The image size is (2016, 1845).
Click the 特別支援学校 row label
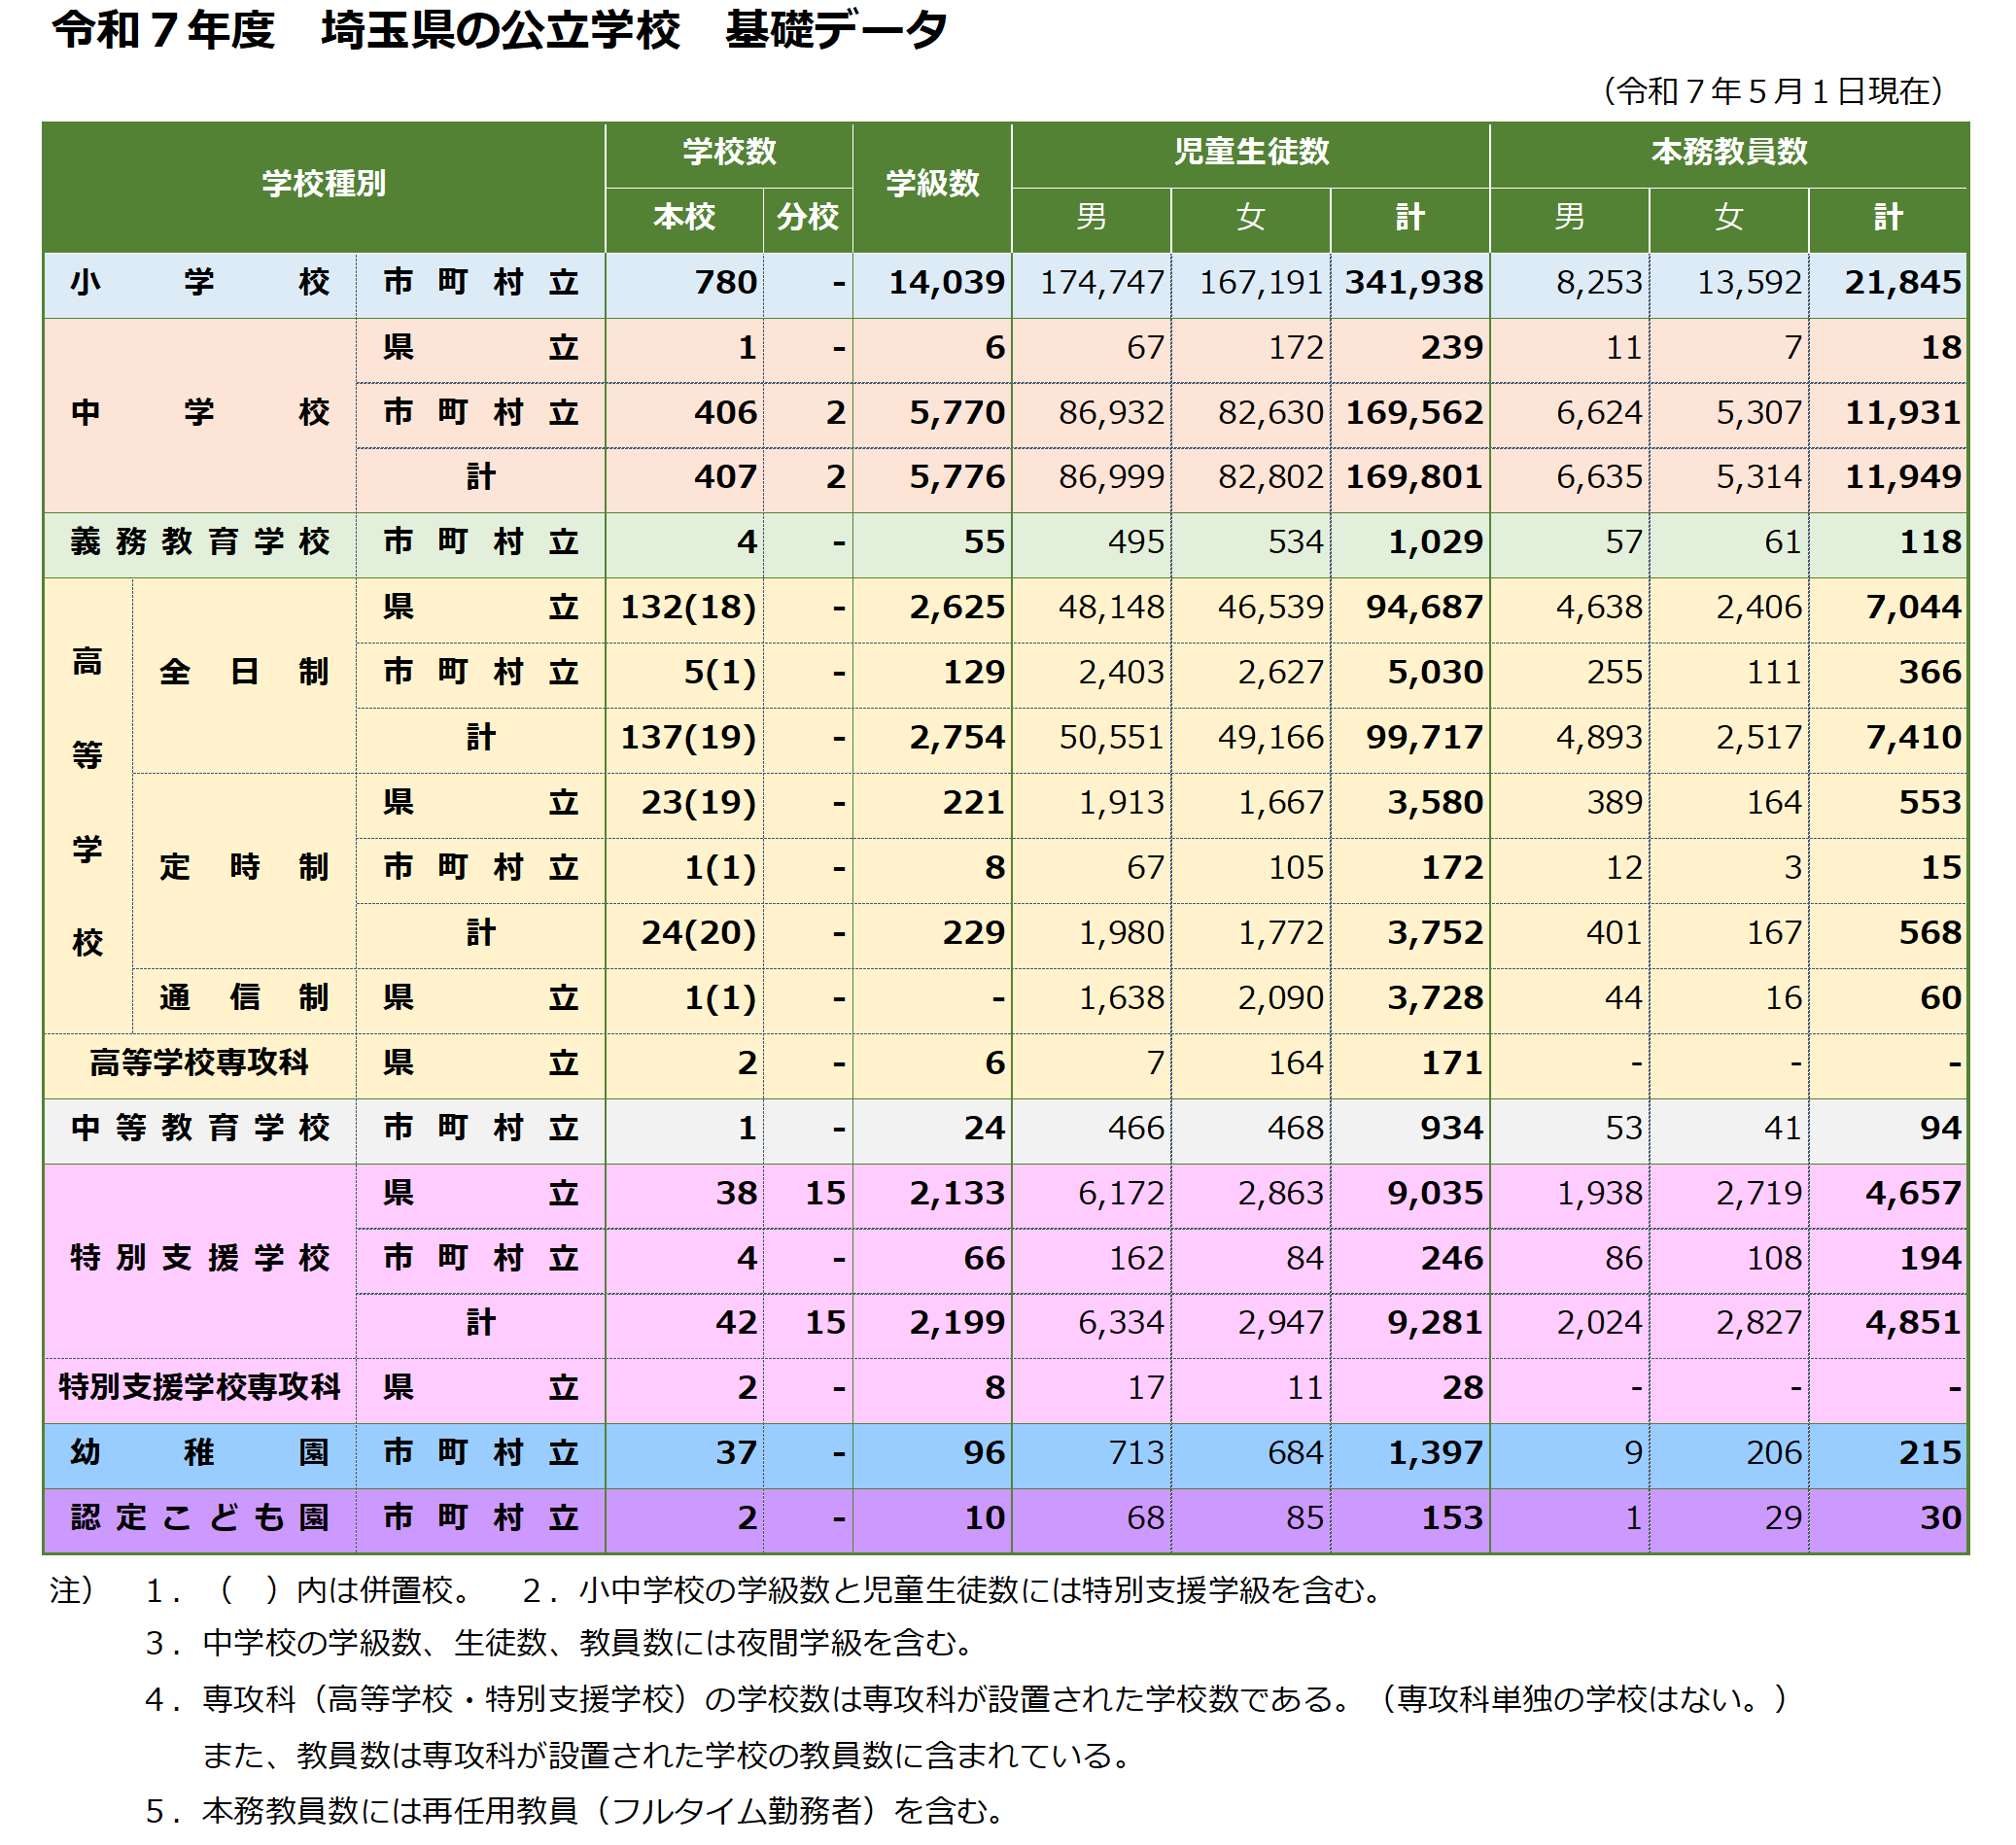pyautogui.click(x=200, y=1259)
